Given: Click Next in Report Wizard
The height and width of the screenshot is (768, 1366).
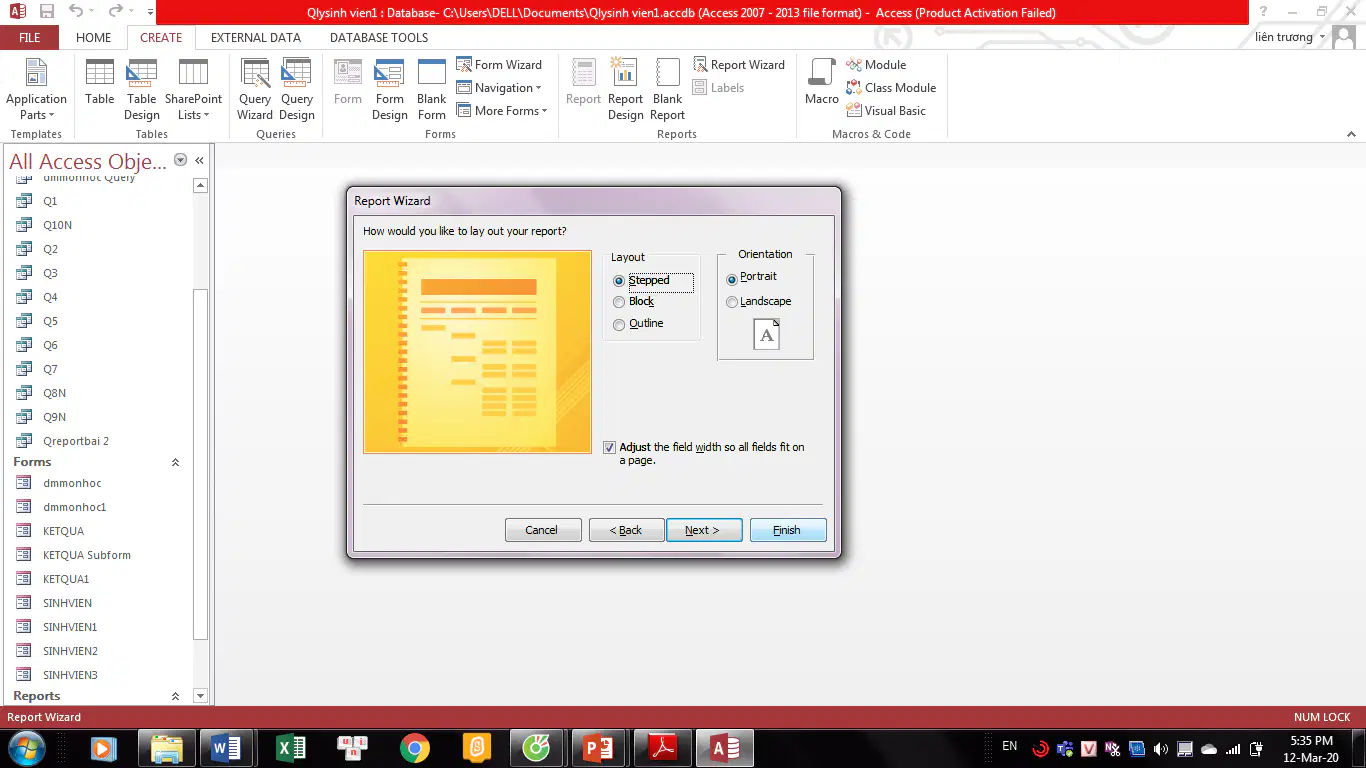Looking at the screenshot, I should click(704, 530).
